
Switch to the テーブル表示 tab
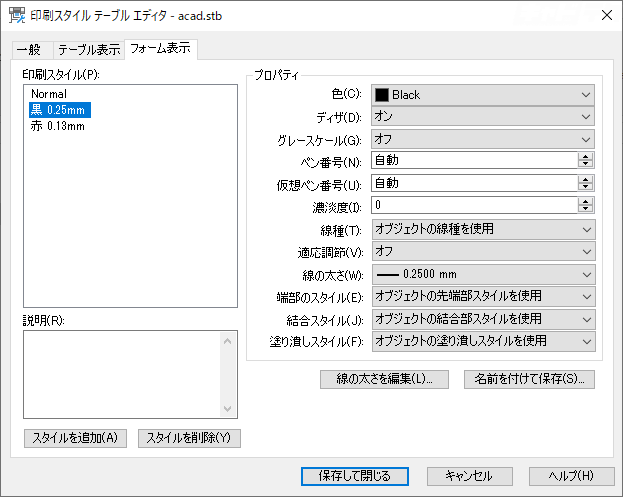pyautogui.click(x=89, y=50)
